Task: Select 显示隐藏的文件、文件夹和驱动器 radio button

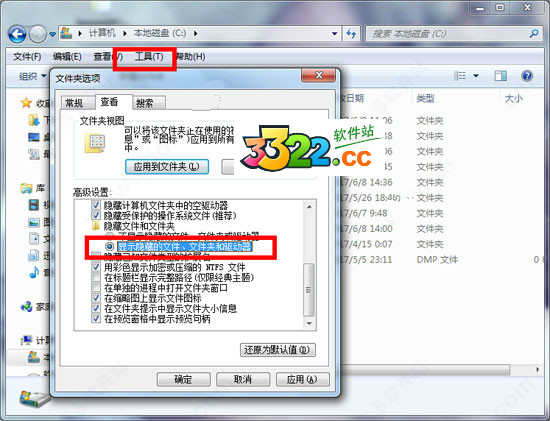Action: coord(109,247)
